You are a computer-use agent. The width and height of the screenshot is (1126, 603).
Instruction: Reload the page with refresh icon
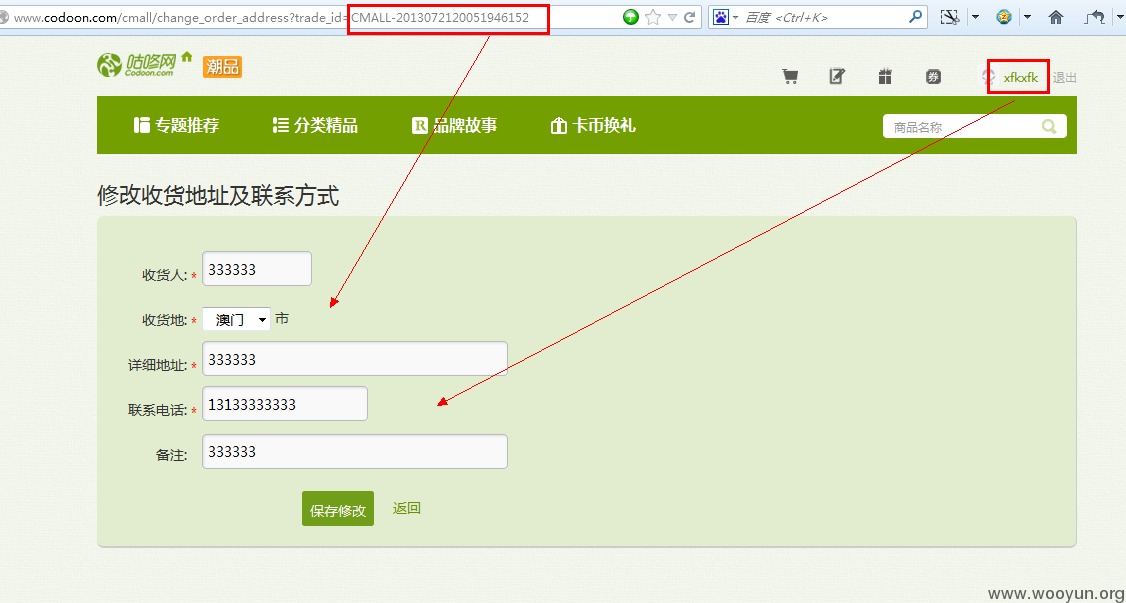pos(689,17)
